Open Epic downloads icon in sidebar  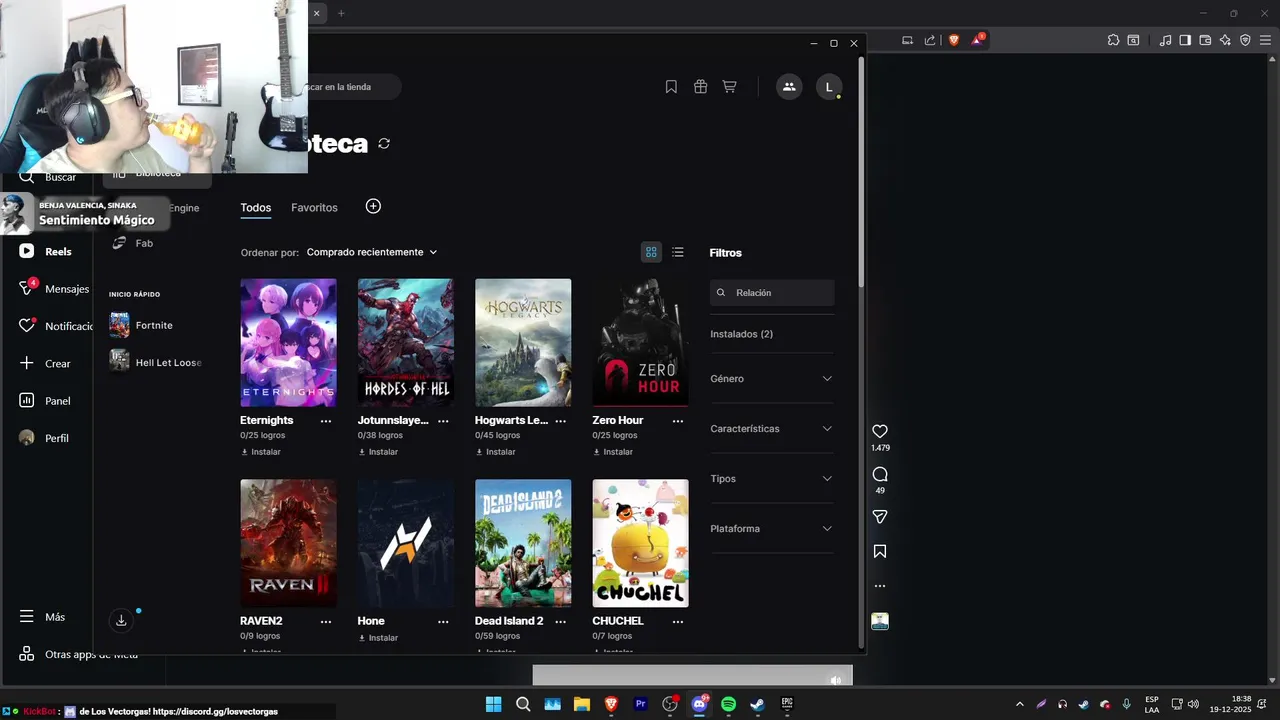[121, 620]
